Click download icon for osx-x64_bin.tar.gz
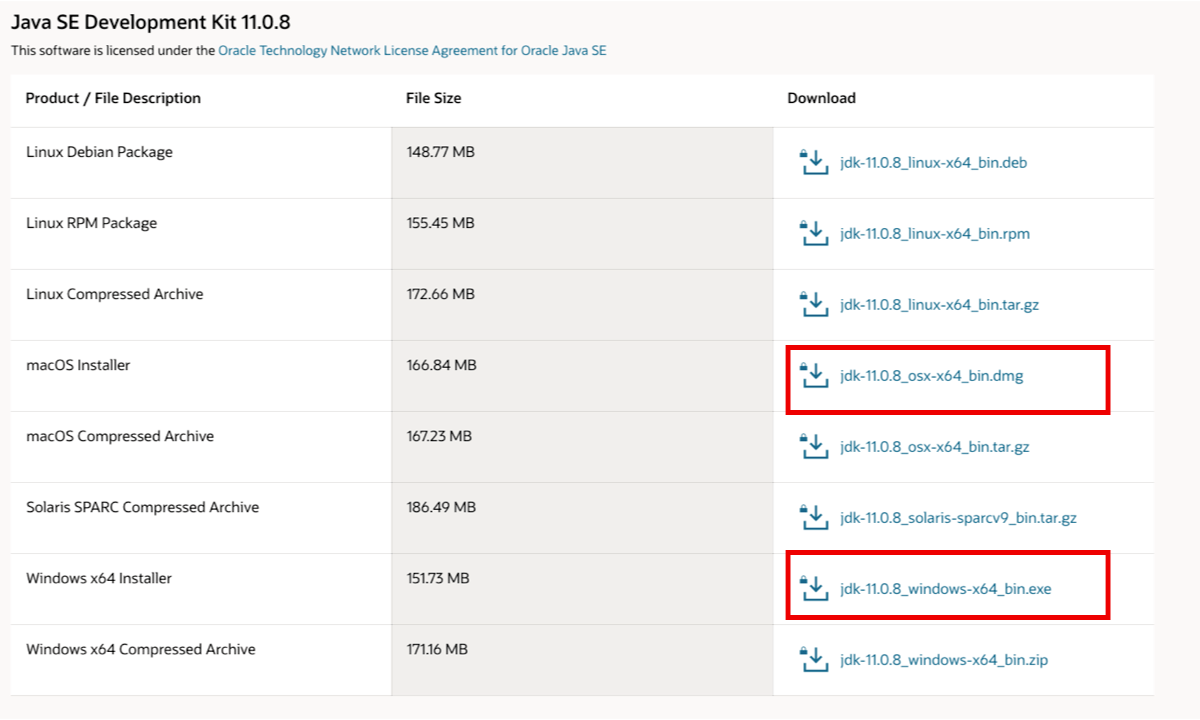This screenshot has width=1200, height=720. pyautogui.click(x=815, y=446)
